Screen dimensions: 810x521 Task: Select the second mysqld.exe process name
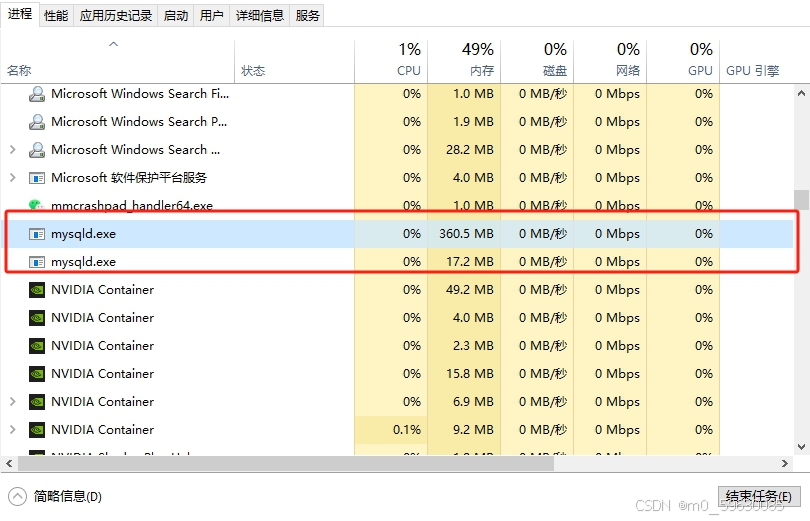(x=83, y=262)
